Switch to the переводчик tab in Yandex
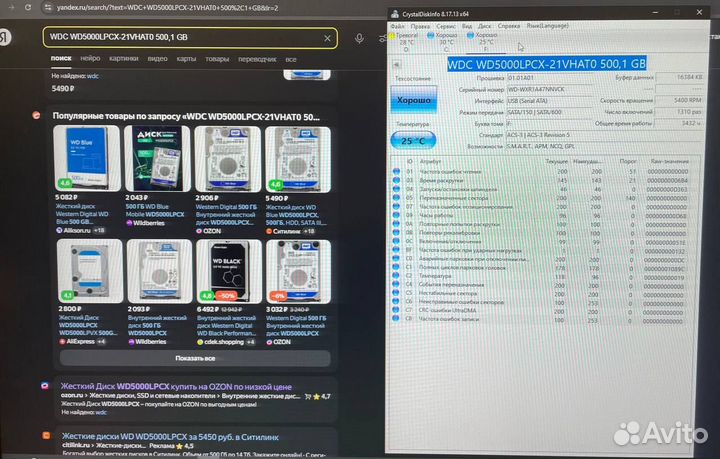 pos(257,59)
